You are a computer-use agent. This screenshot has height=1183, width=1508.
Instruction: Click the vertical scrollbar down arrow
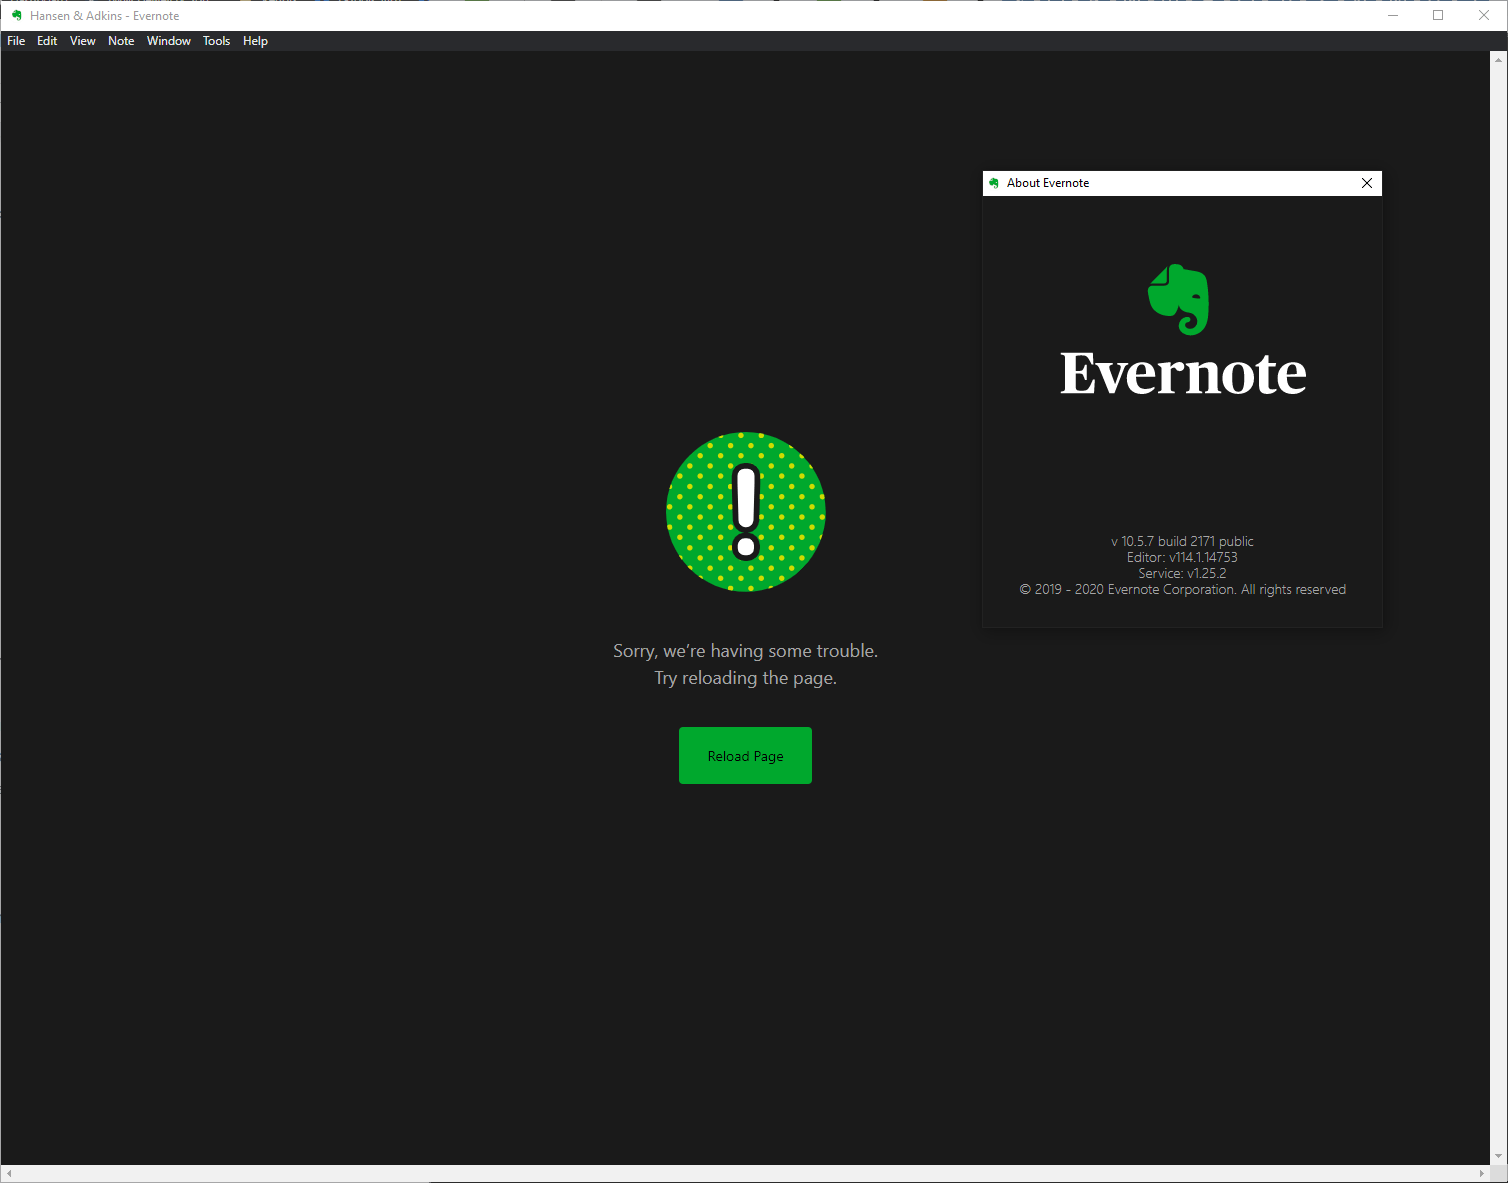point(1498,1156)
